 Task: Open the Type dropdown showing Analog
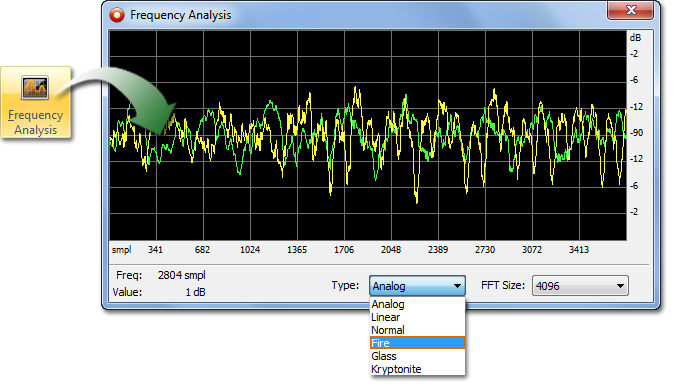click(417, 286)
